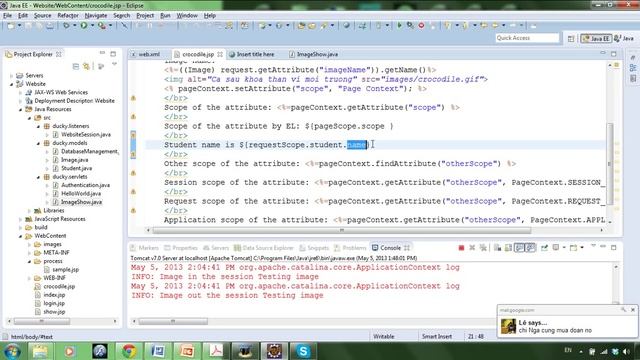Click the Windows Start button

coord(11,351)
